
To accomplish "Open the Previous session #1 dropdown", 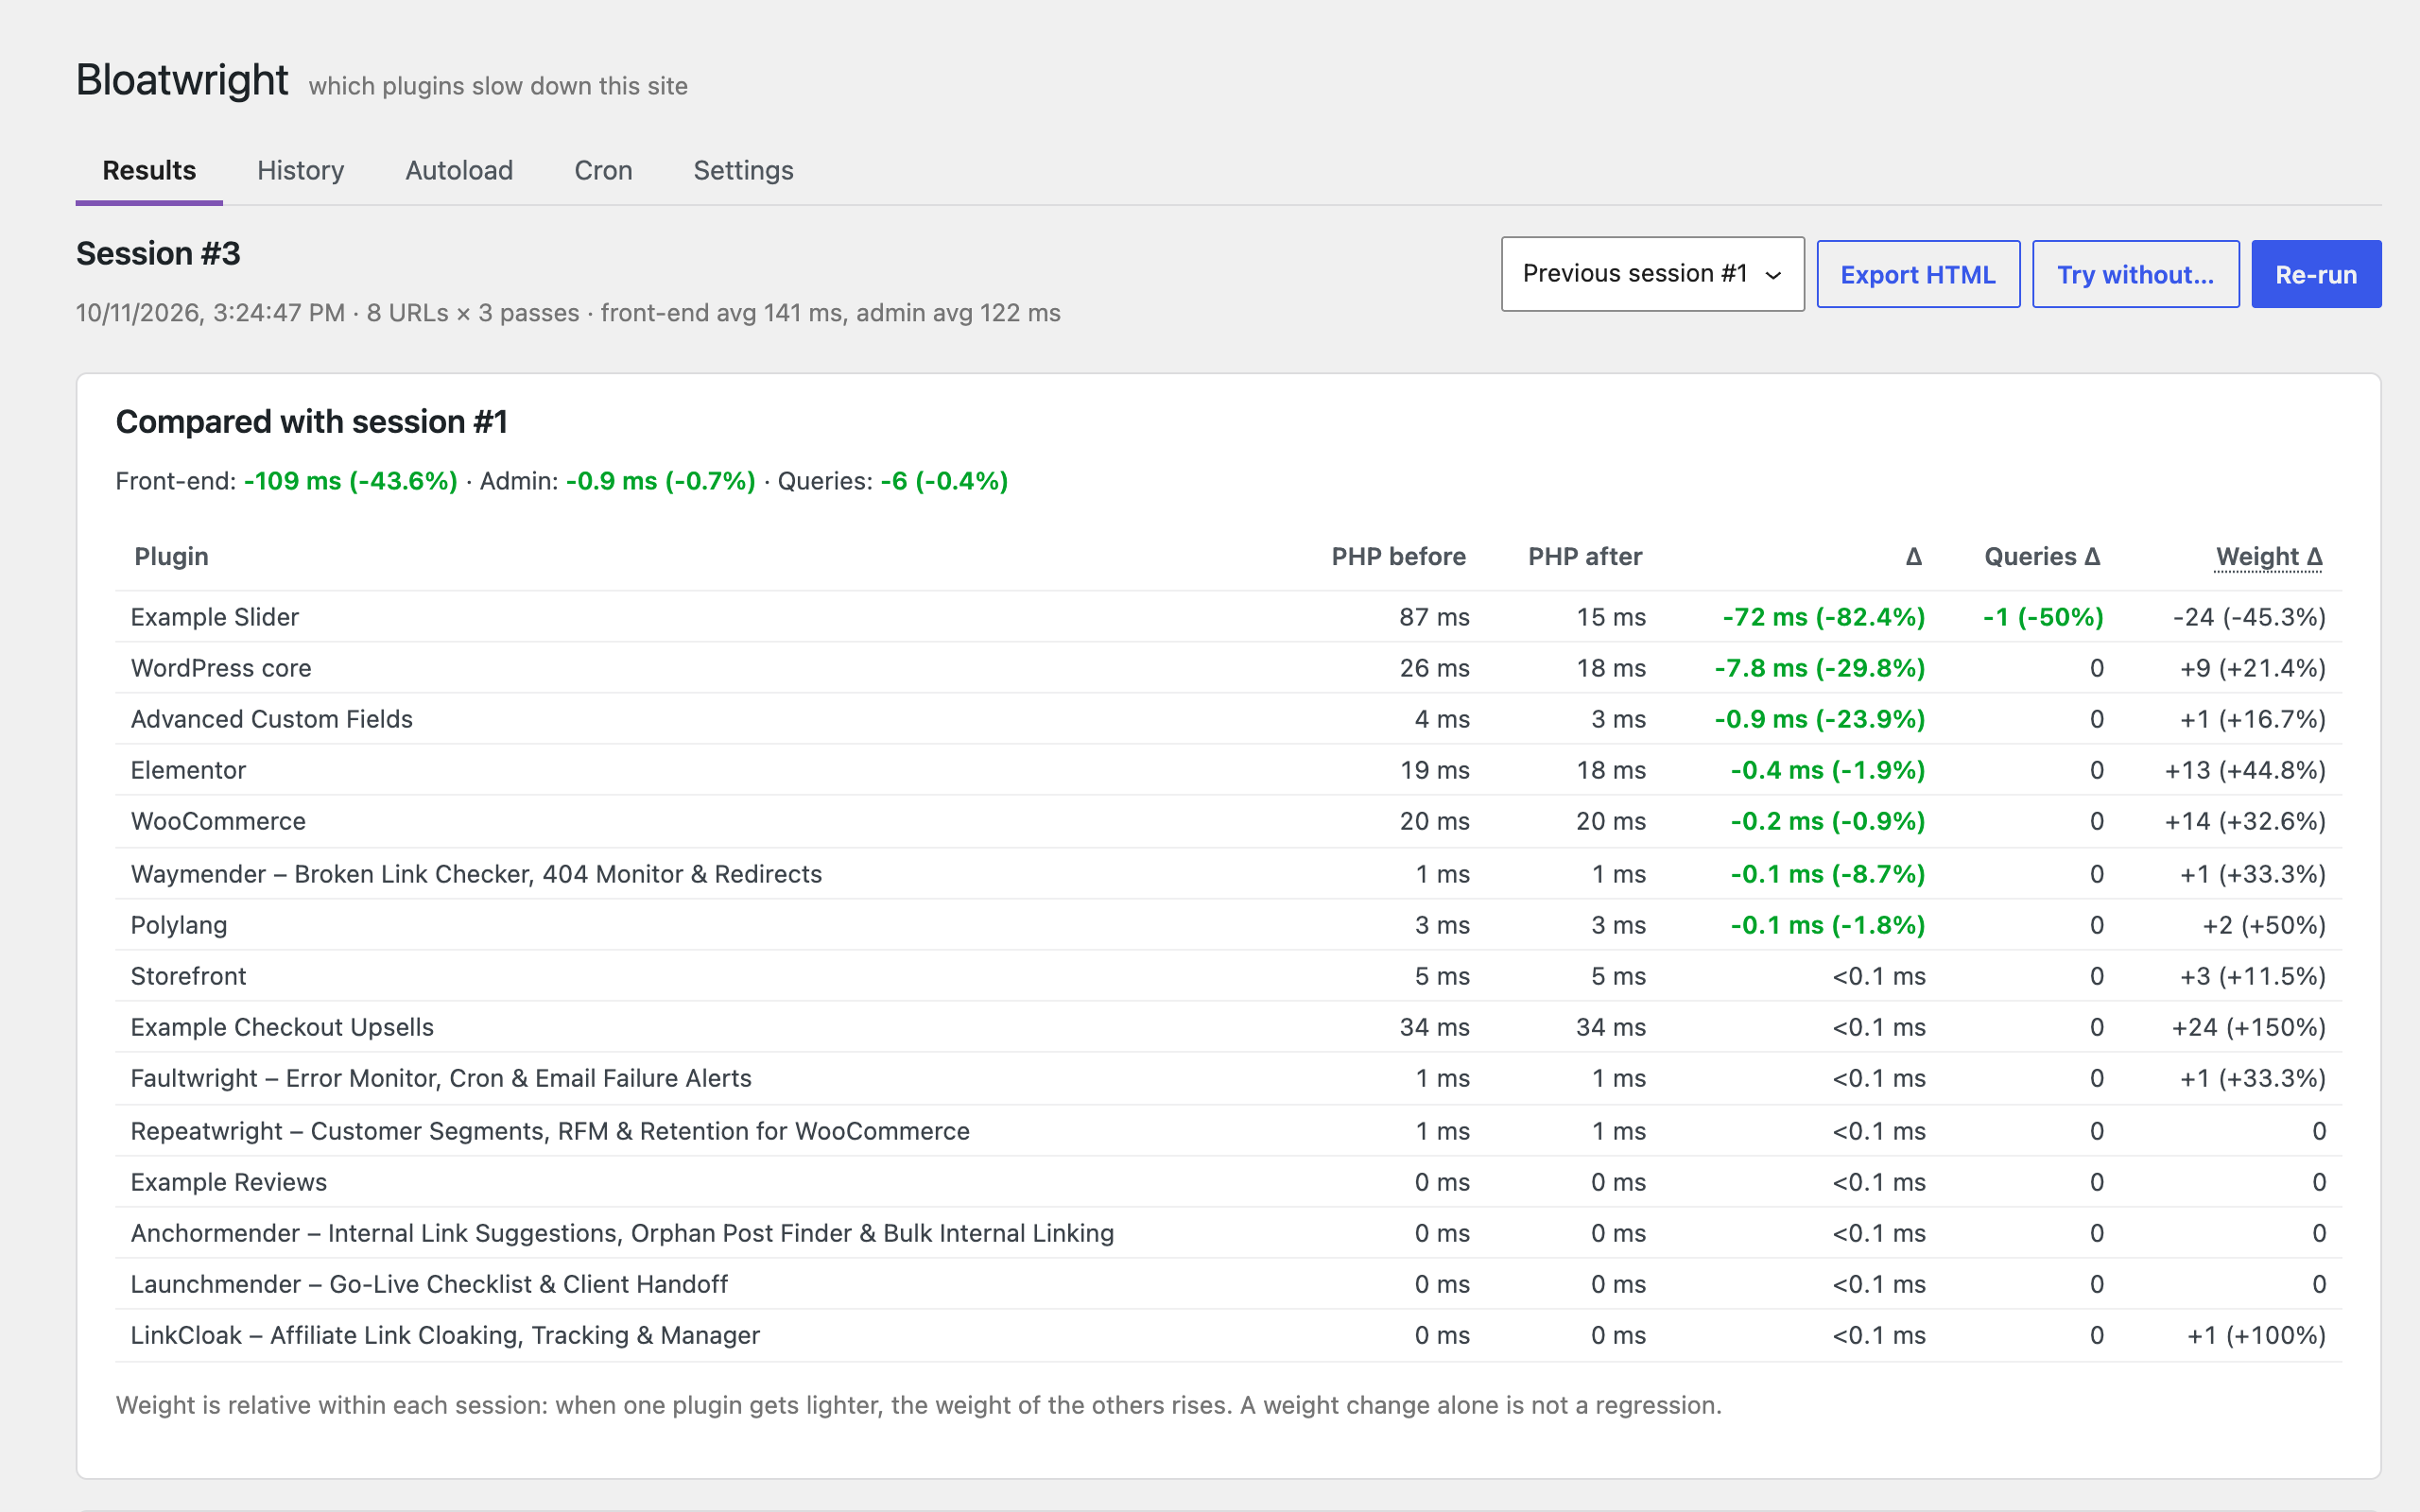I will tap(1652, 274).
